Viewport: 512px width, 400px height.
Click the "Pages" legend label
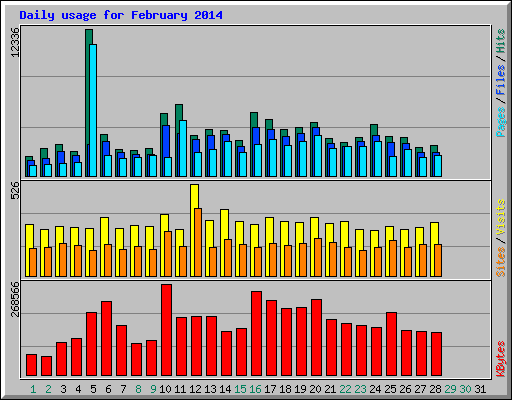pyautogui.click(x=501, y=122)
